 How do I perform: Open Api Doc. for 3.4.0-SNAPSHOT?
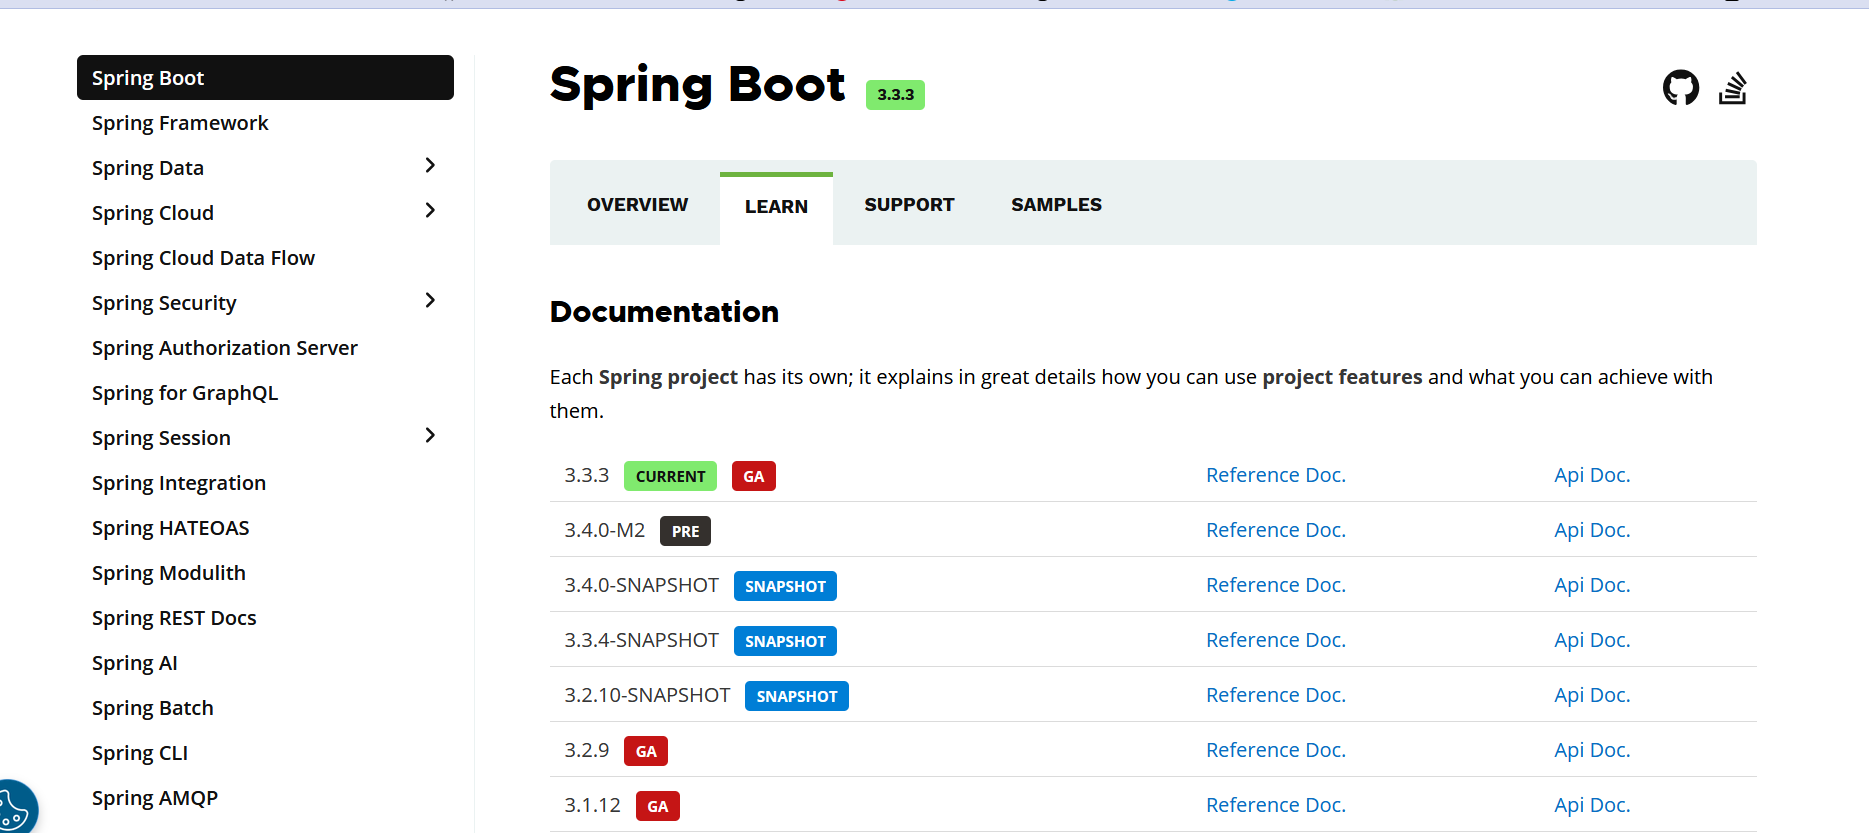point(1592,585)
